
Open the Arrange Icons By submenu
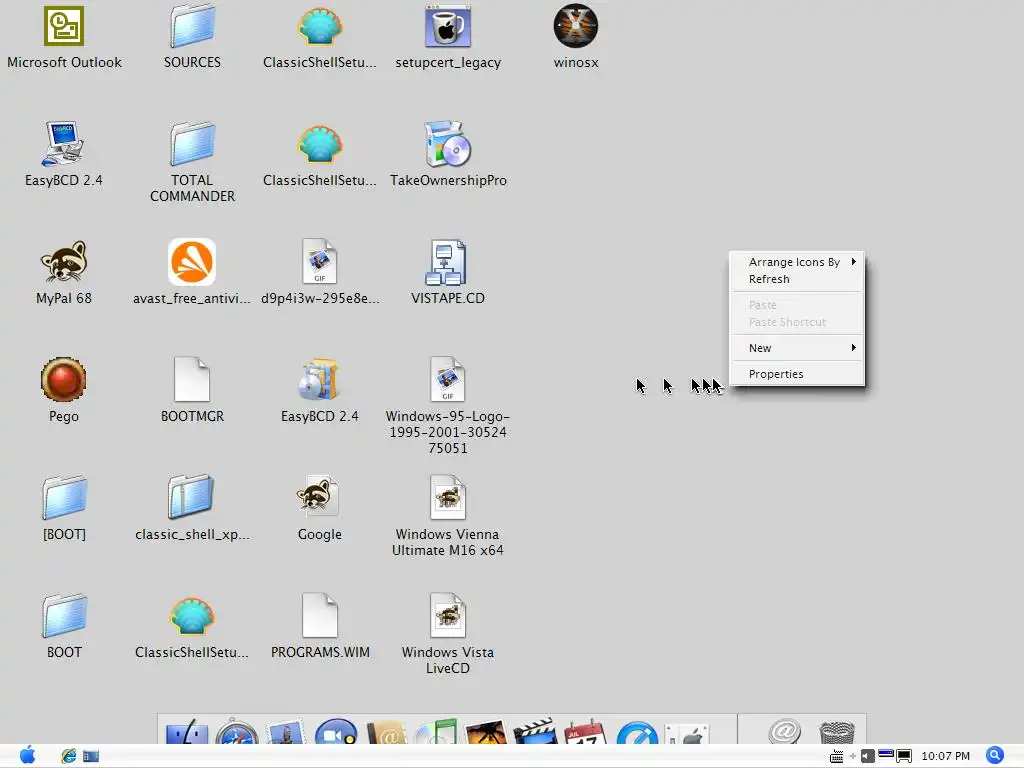[797, 262]
